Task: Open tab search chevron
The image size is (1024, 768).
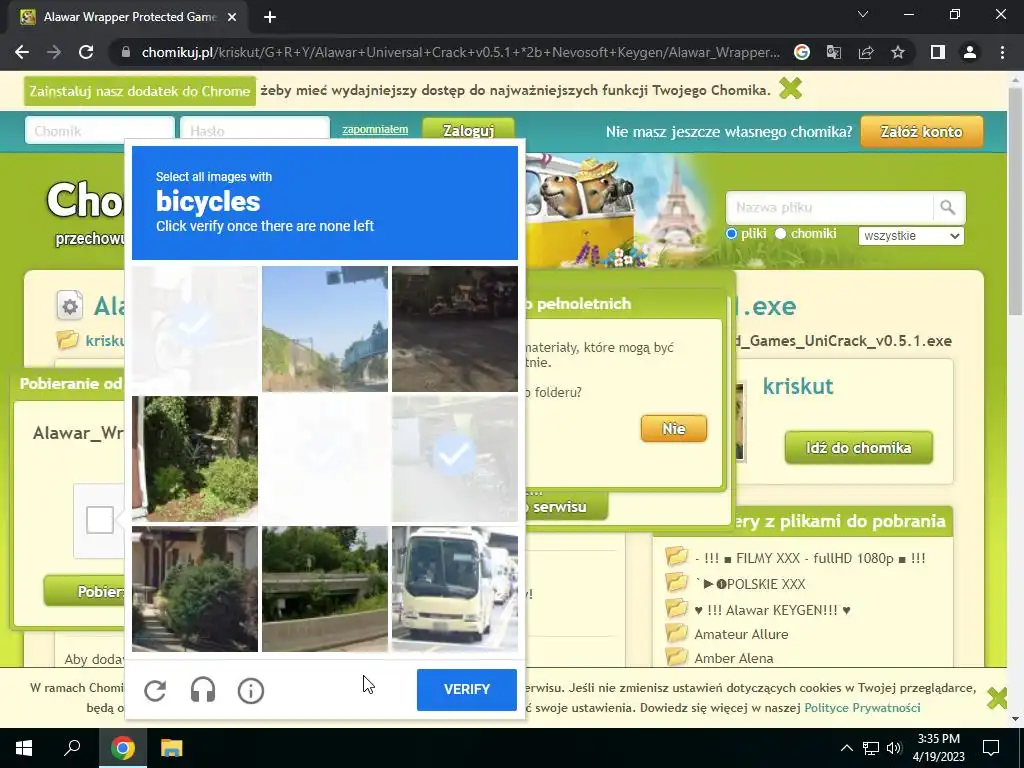Action: pos(863,14)
